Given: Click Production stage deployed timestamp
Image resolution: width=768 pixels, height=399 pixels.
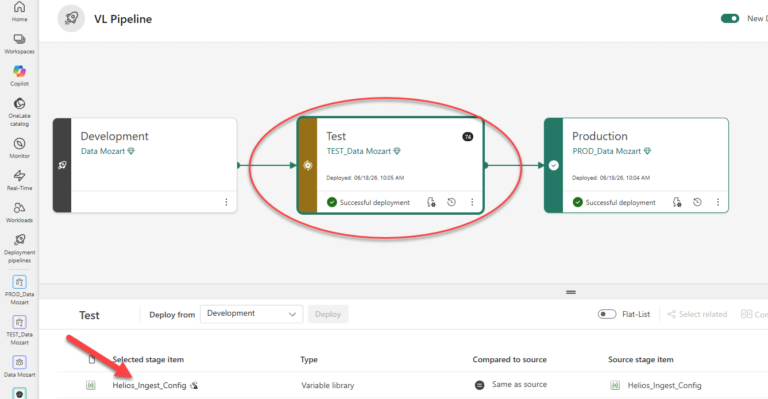Looking at the screenshot, I should click(611, 178).
